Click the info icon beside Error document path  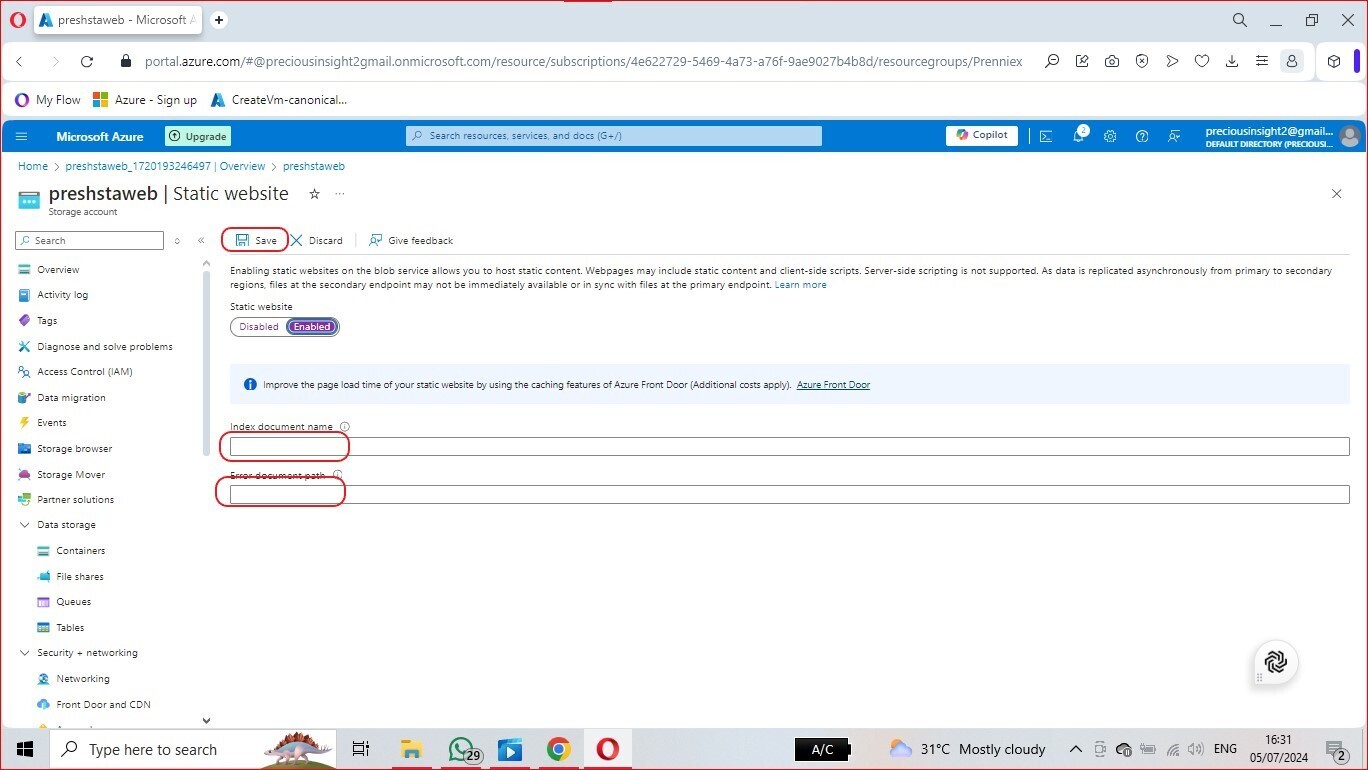[337, 475]
